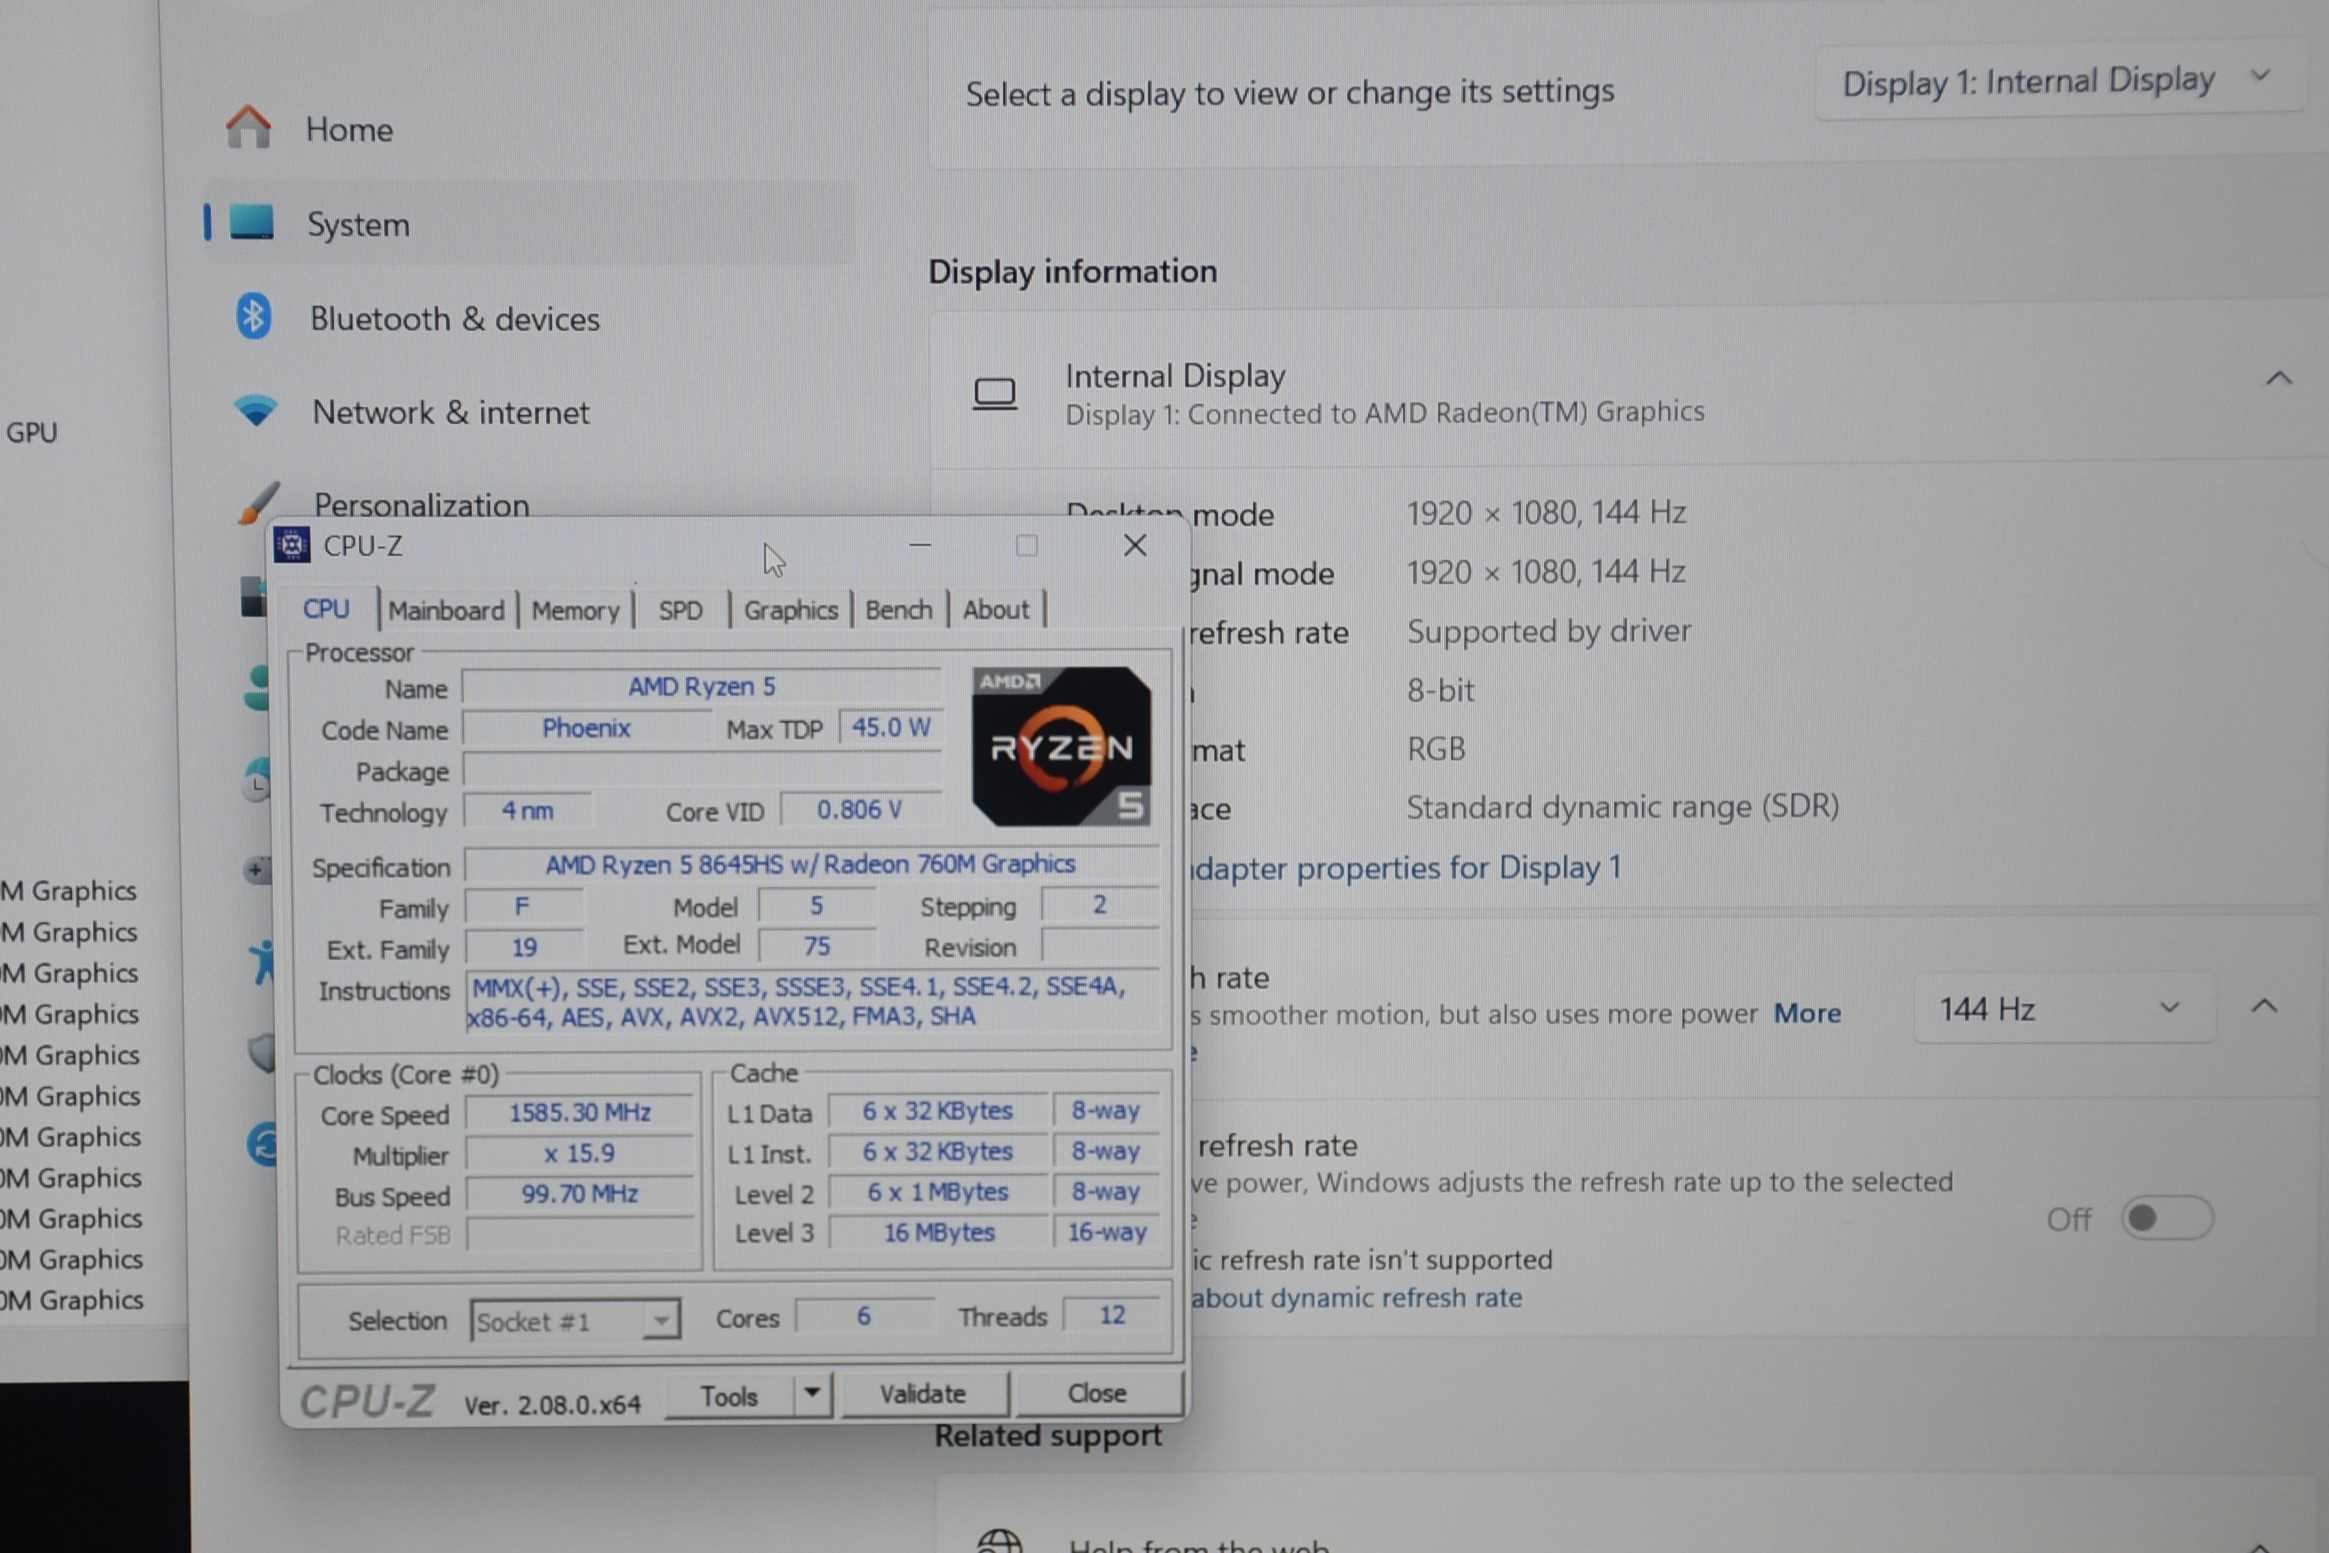Click the Validate button
Viewport: 2329px width, 1553px height.
point(922,1393)
